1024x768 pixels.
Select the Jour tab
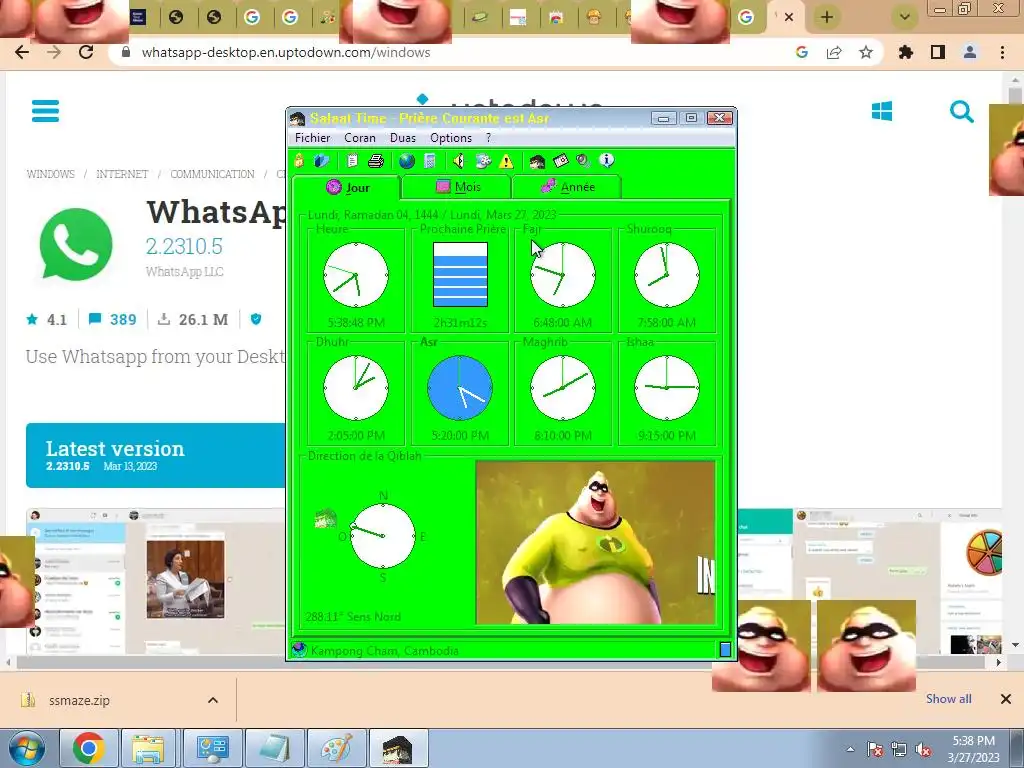coord(347,187)
